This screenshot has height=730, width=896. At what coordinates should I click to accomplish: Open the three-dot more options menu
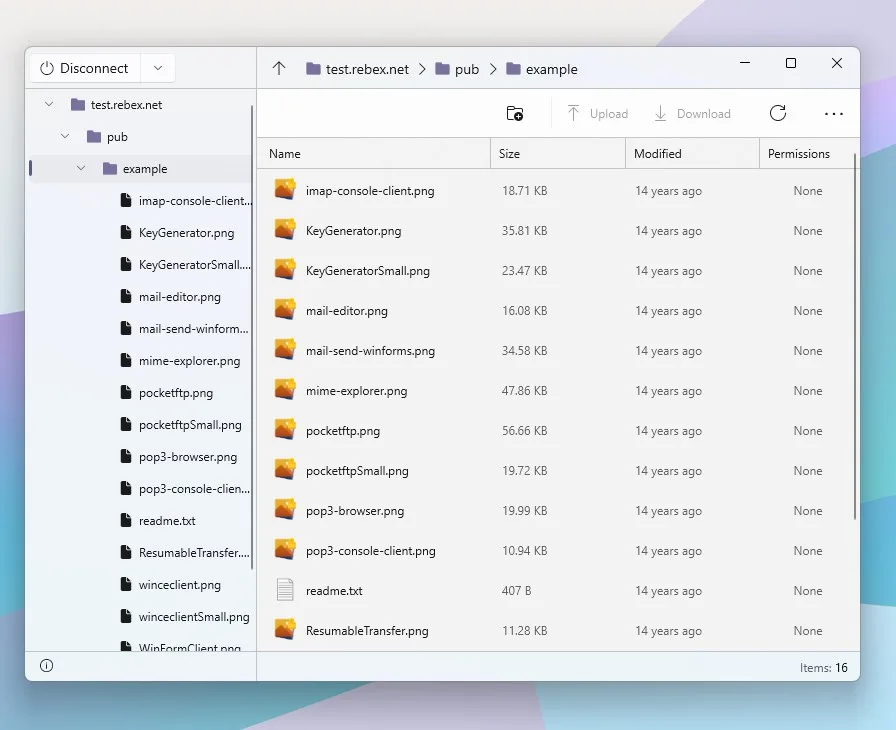(x=834, y=114)
